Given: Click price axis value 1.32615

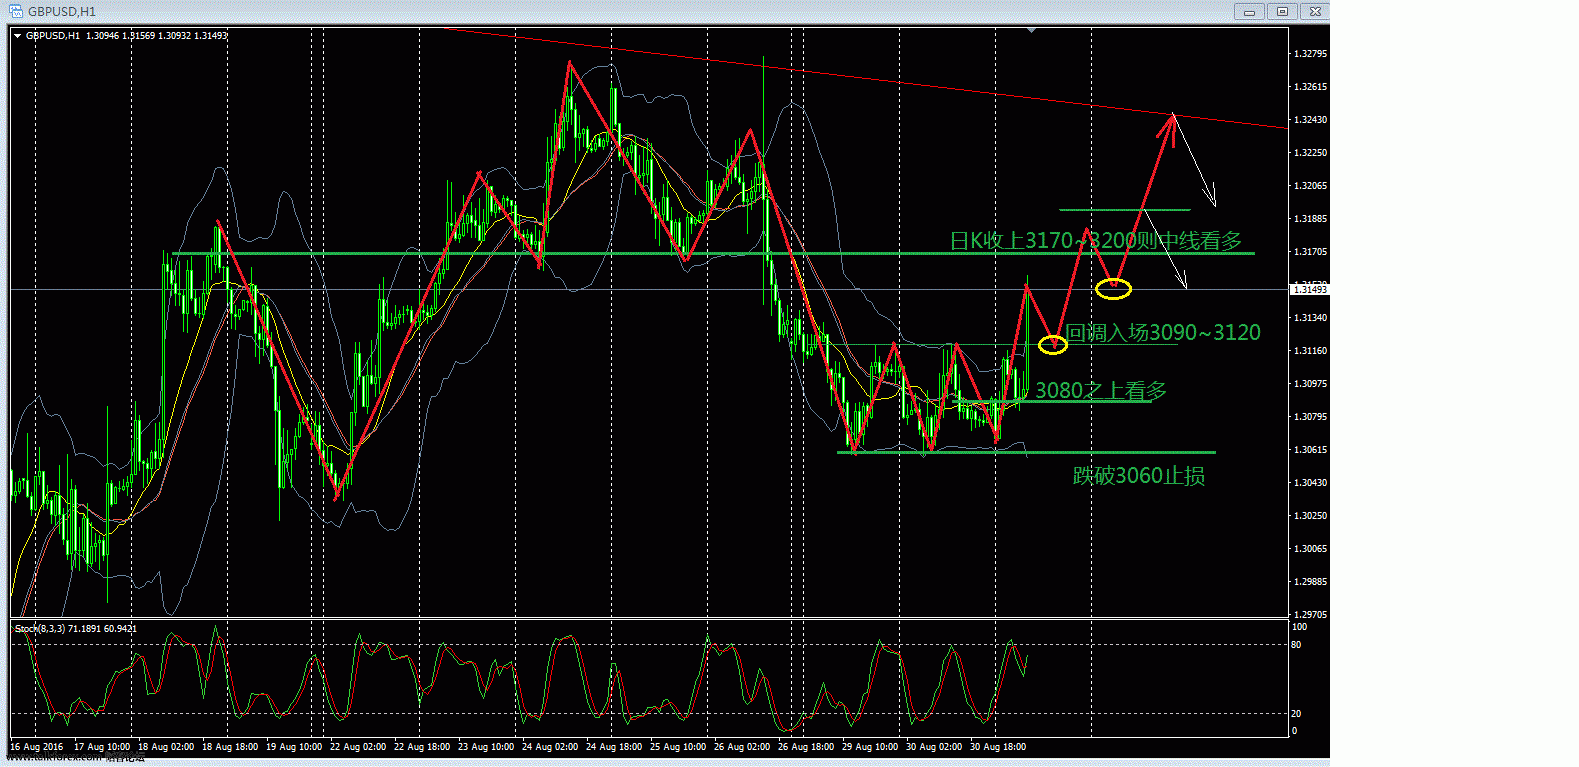Looking at the screenshot, I should pos(1310,87).
